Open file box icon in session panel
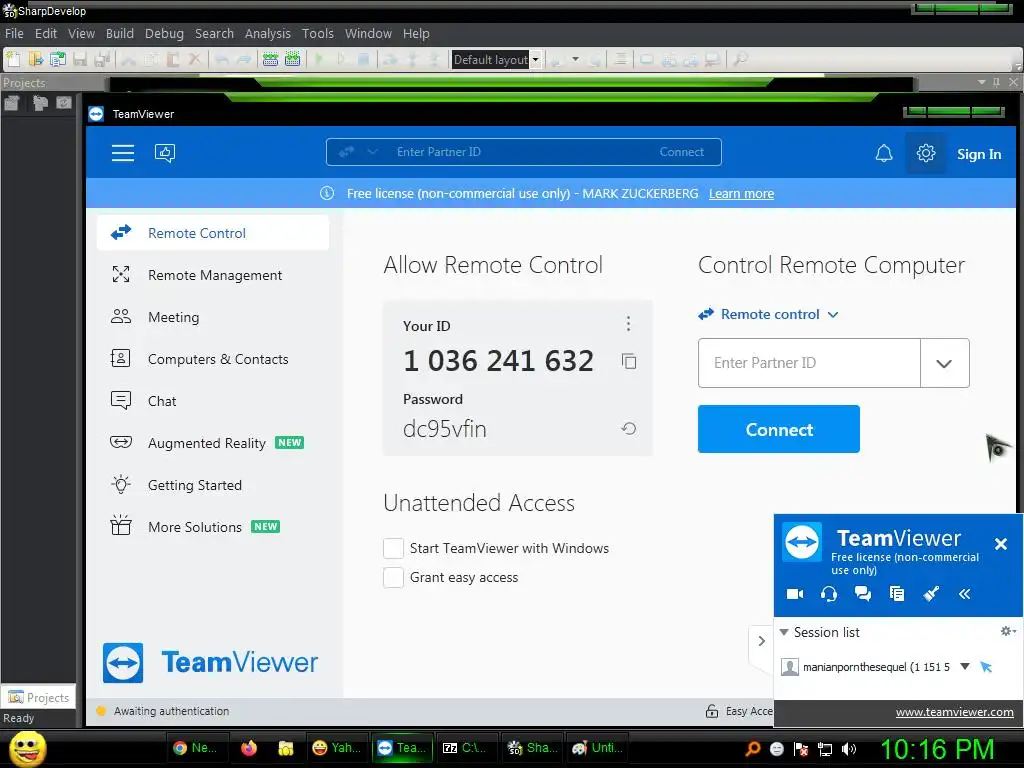This screenshot has width=1024, height=768. (x=897, y=594)
